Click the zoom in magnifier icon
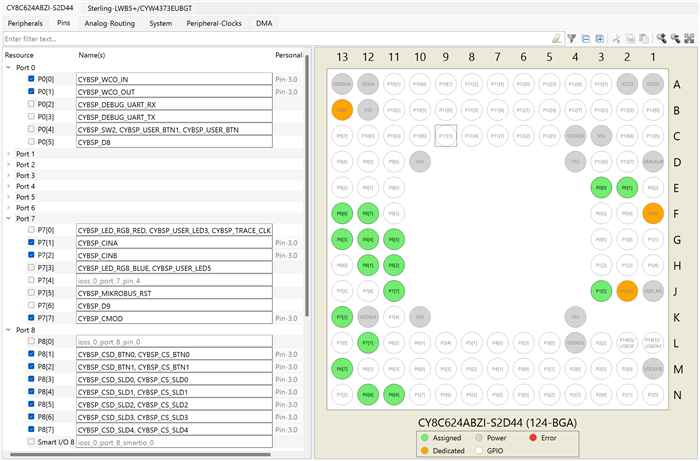The image size is (700, 461). (663, 38)
